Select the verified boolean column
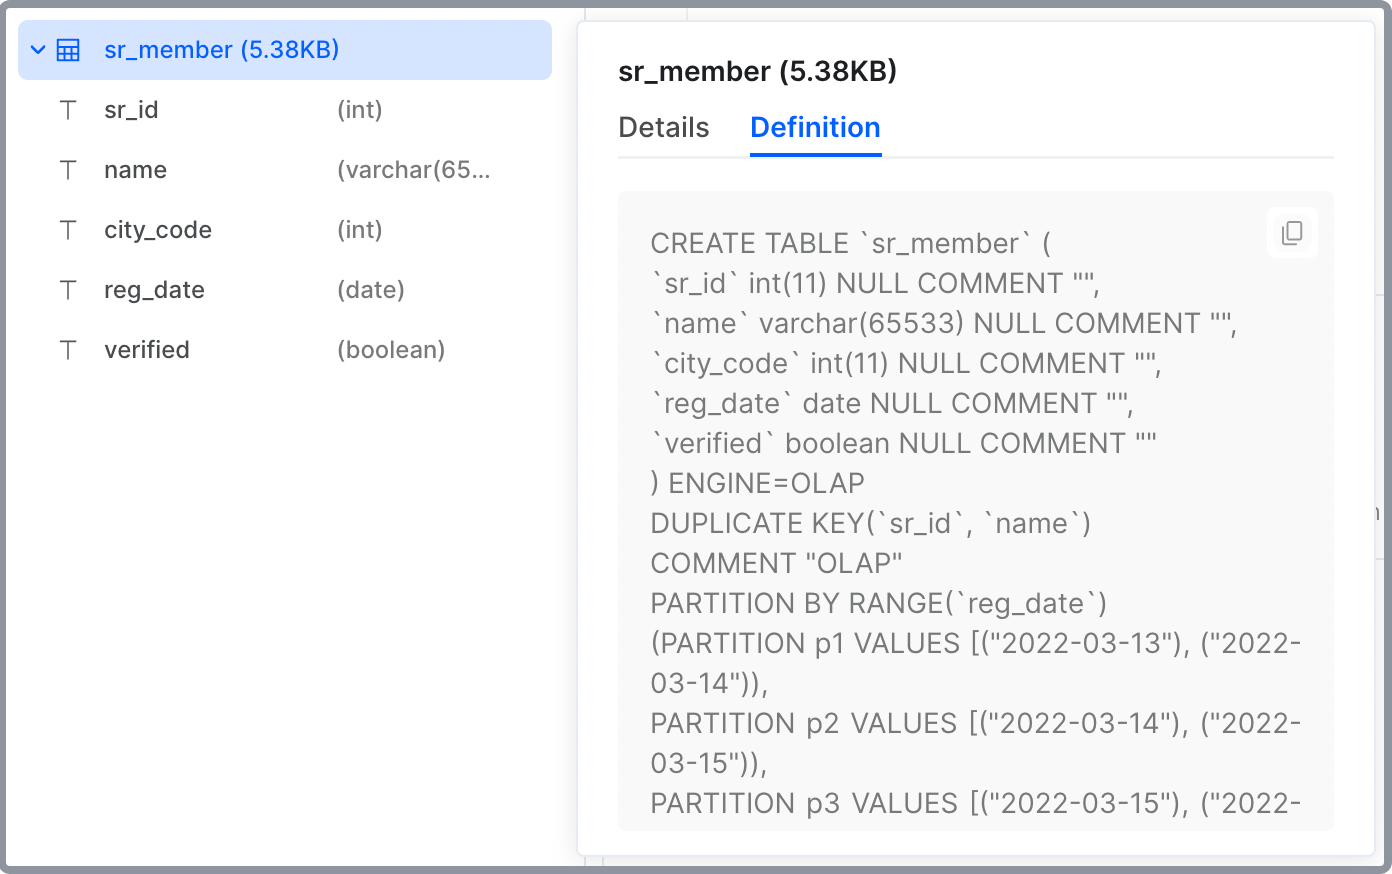 tap(147, 350)
